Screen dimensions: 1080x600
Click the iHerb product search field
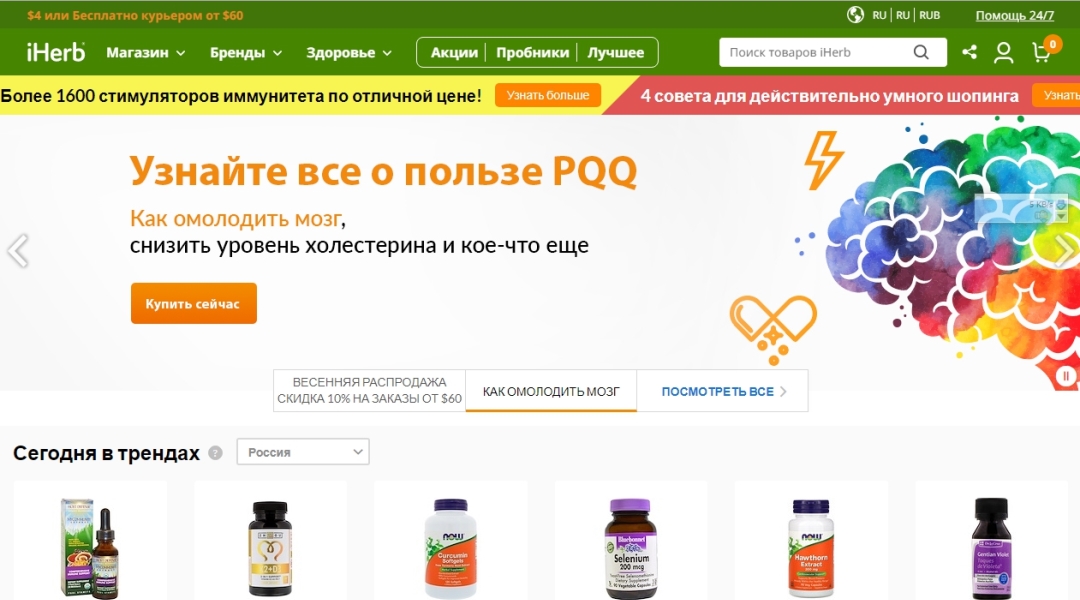816,52
